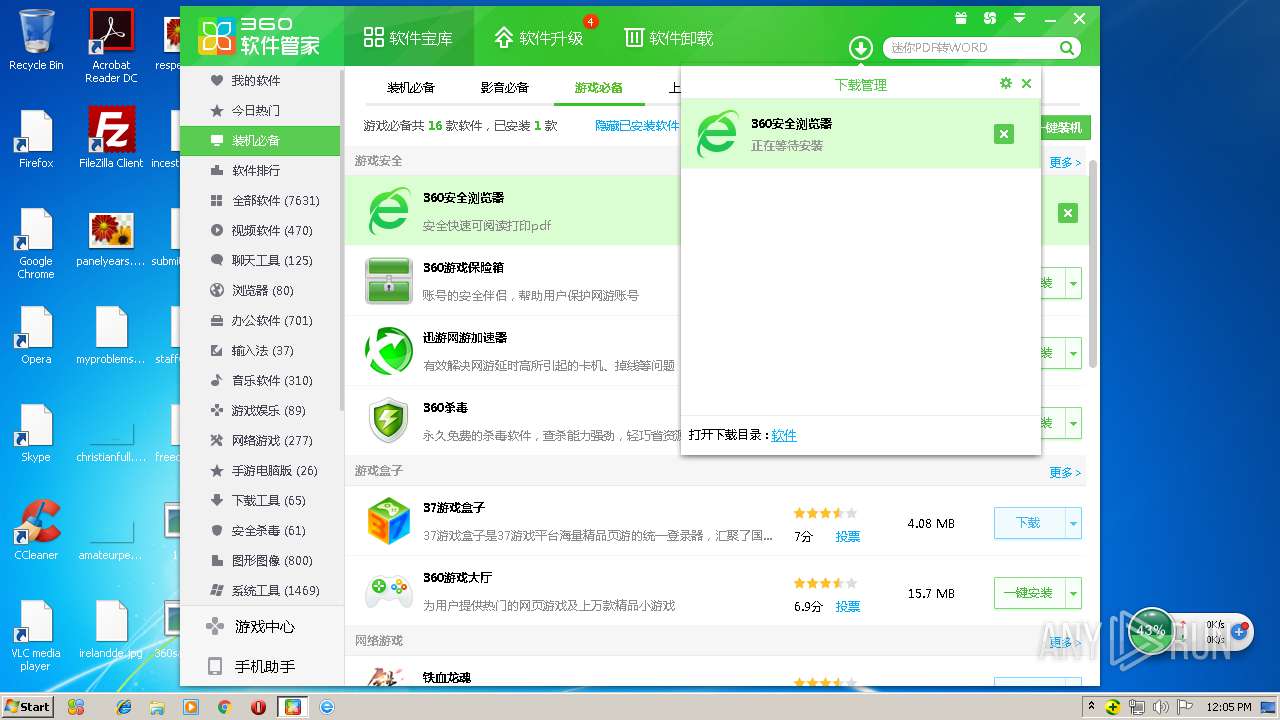Image resolution: width=1280 pixels, height=720 pixels.
Task: Click the Chrome taskbar icon
Action: 225,706
